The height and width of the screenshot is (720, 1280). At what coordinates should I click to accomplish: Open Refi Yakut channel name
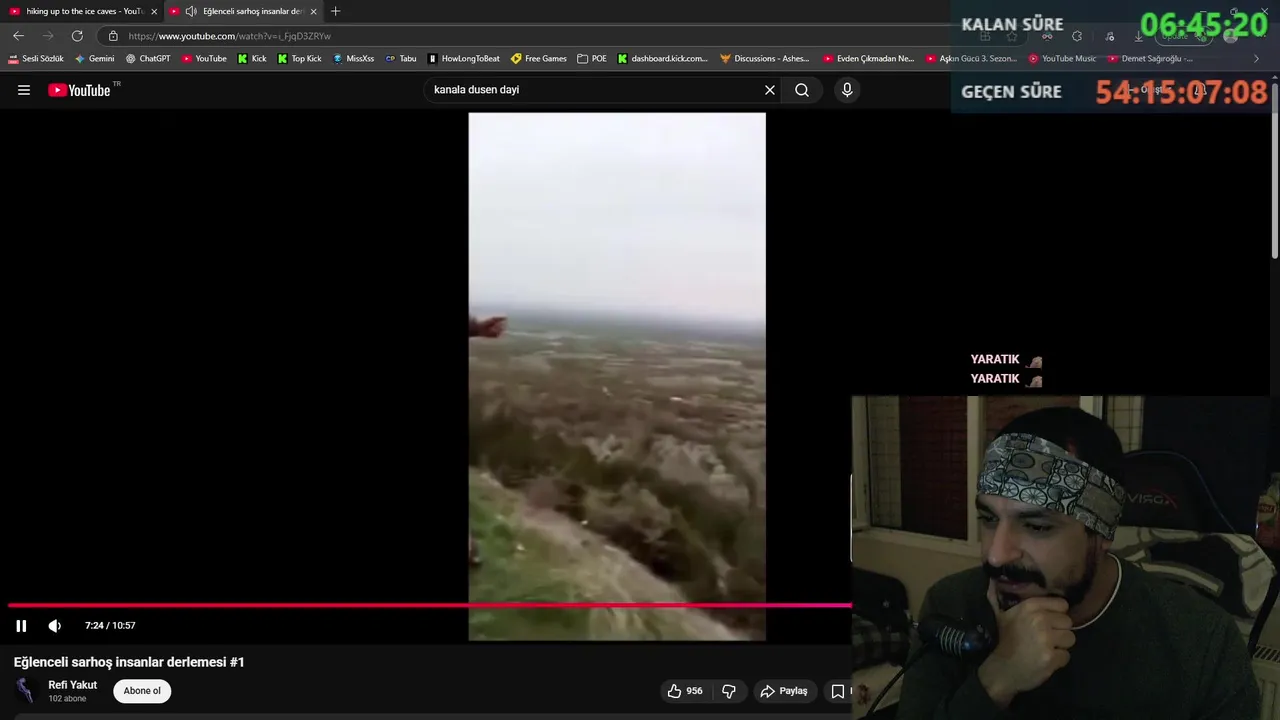click(73, 685)
